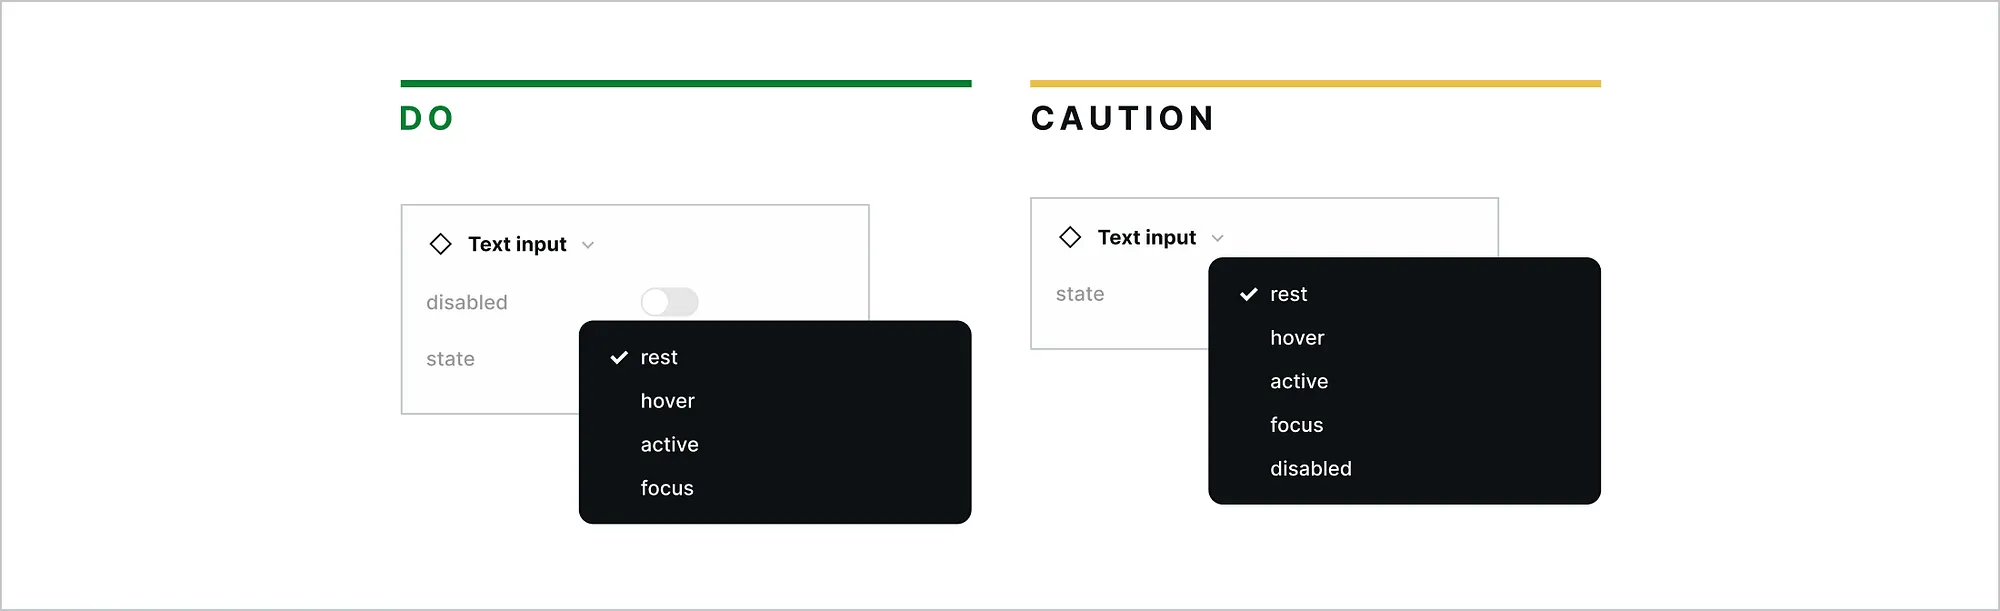Screen dimensions: 2000x611
Task: Click the Text input title in CAUTION panel
Action: click(1146, 237)
